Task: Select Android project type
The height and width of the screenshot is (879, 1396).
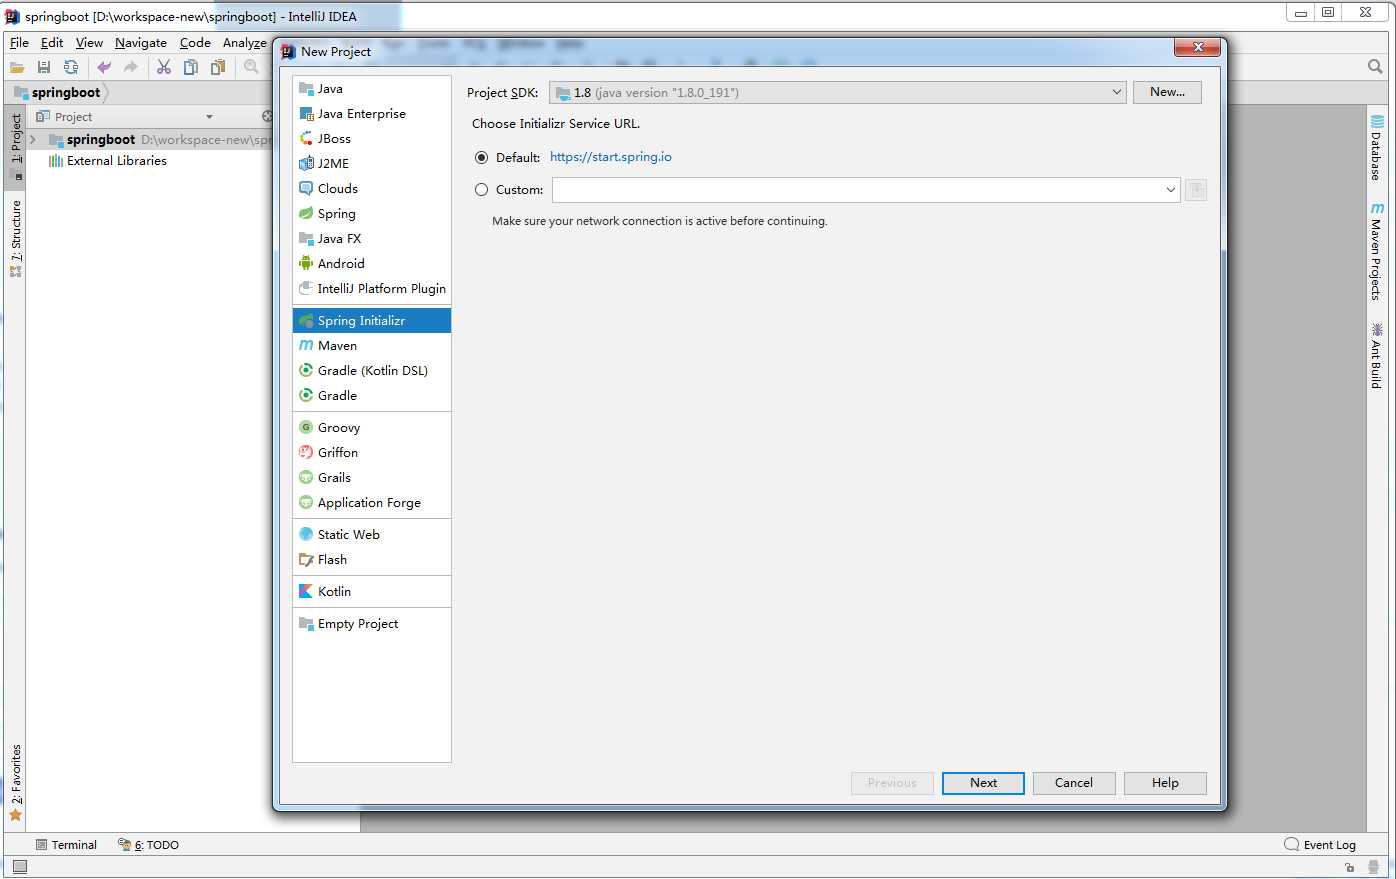Action: (x=372, y=264)
